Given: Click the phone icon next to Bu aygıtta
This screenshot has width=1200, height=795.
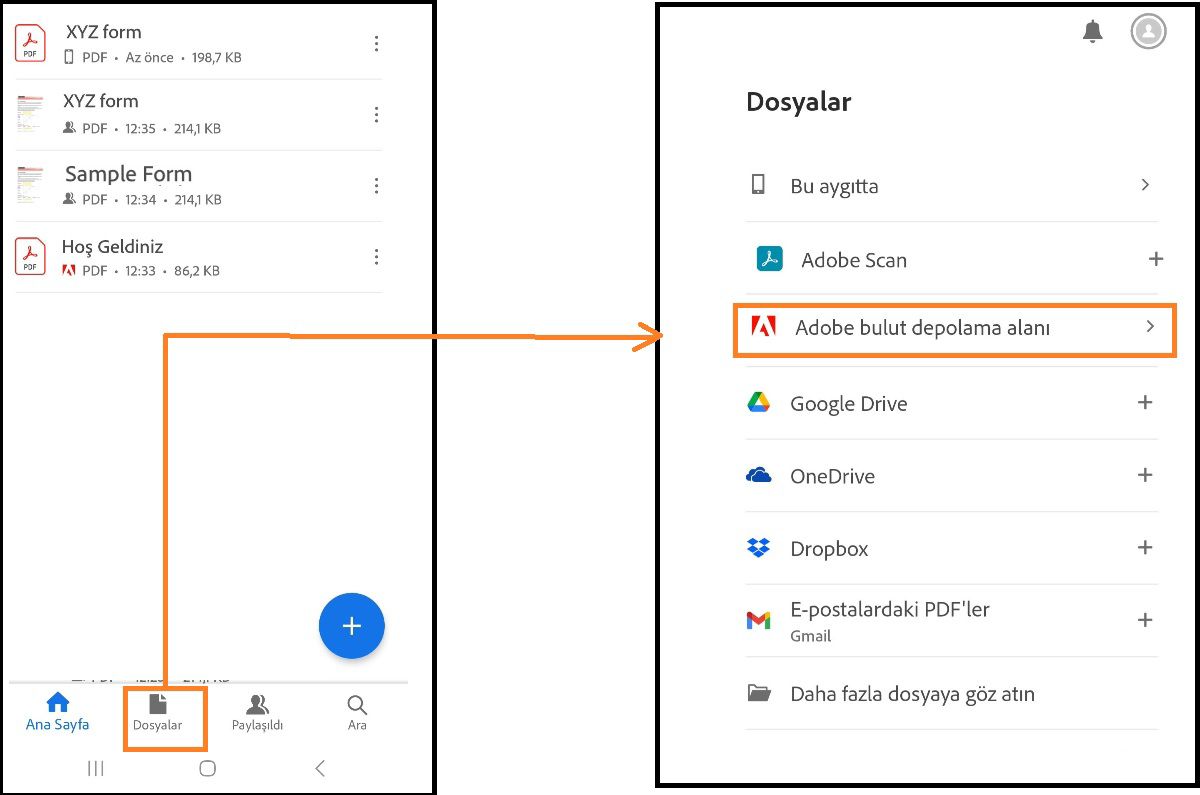Looking at the screenshot, I should 758,185.
